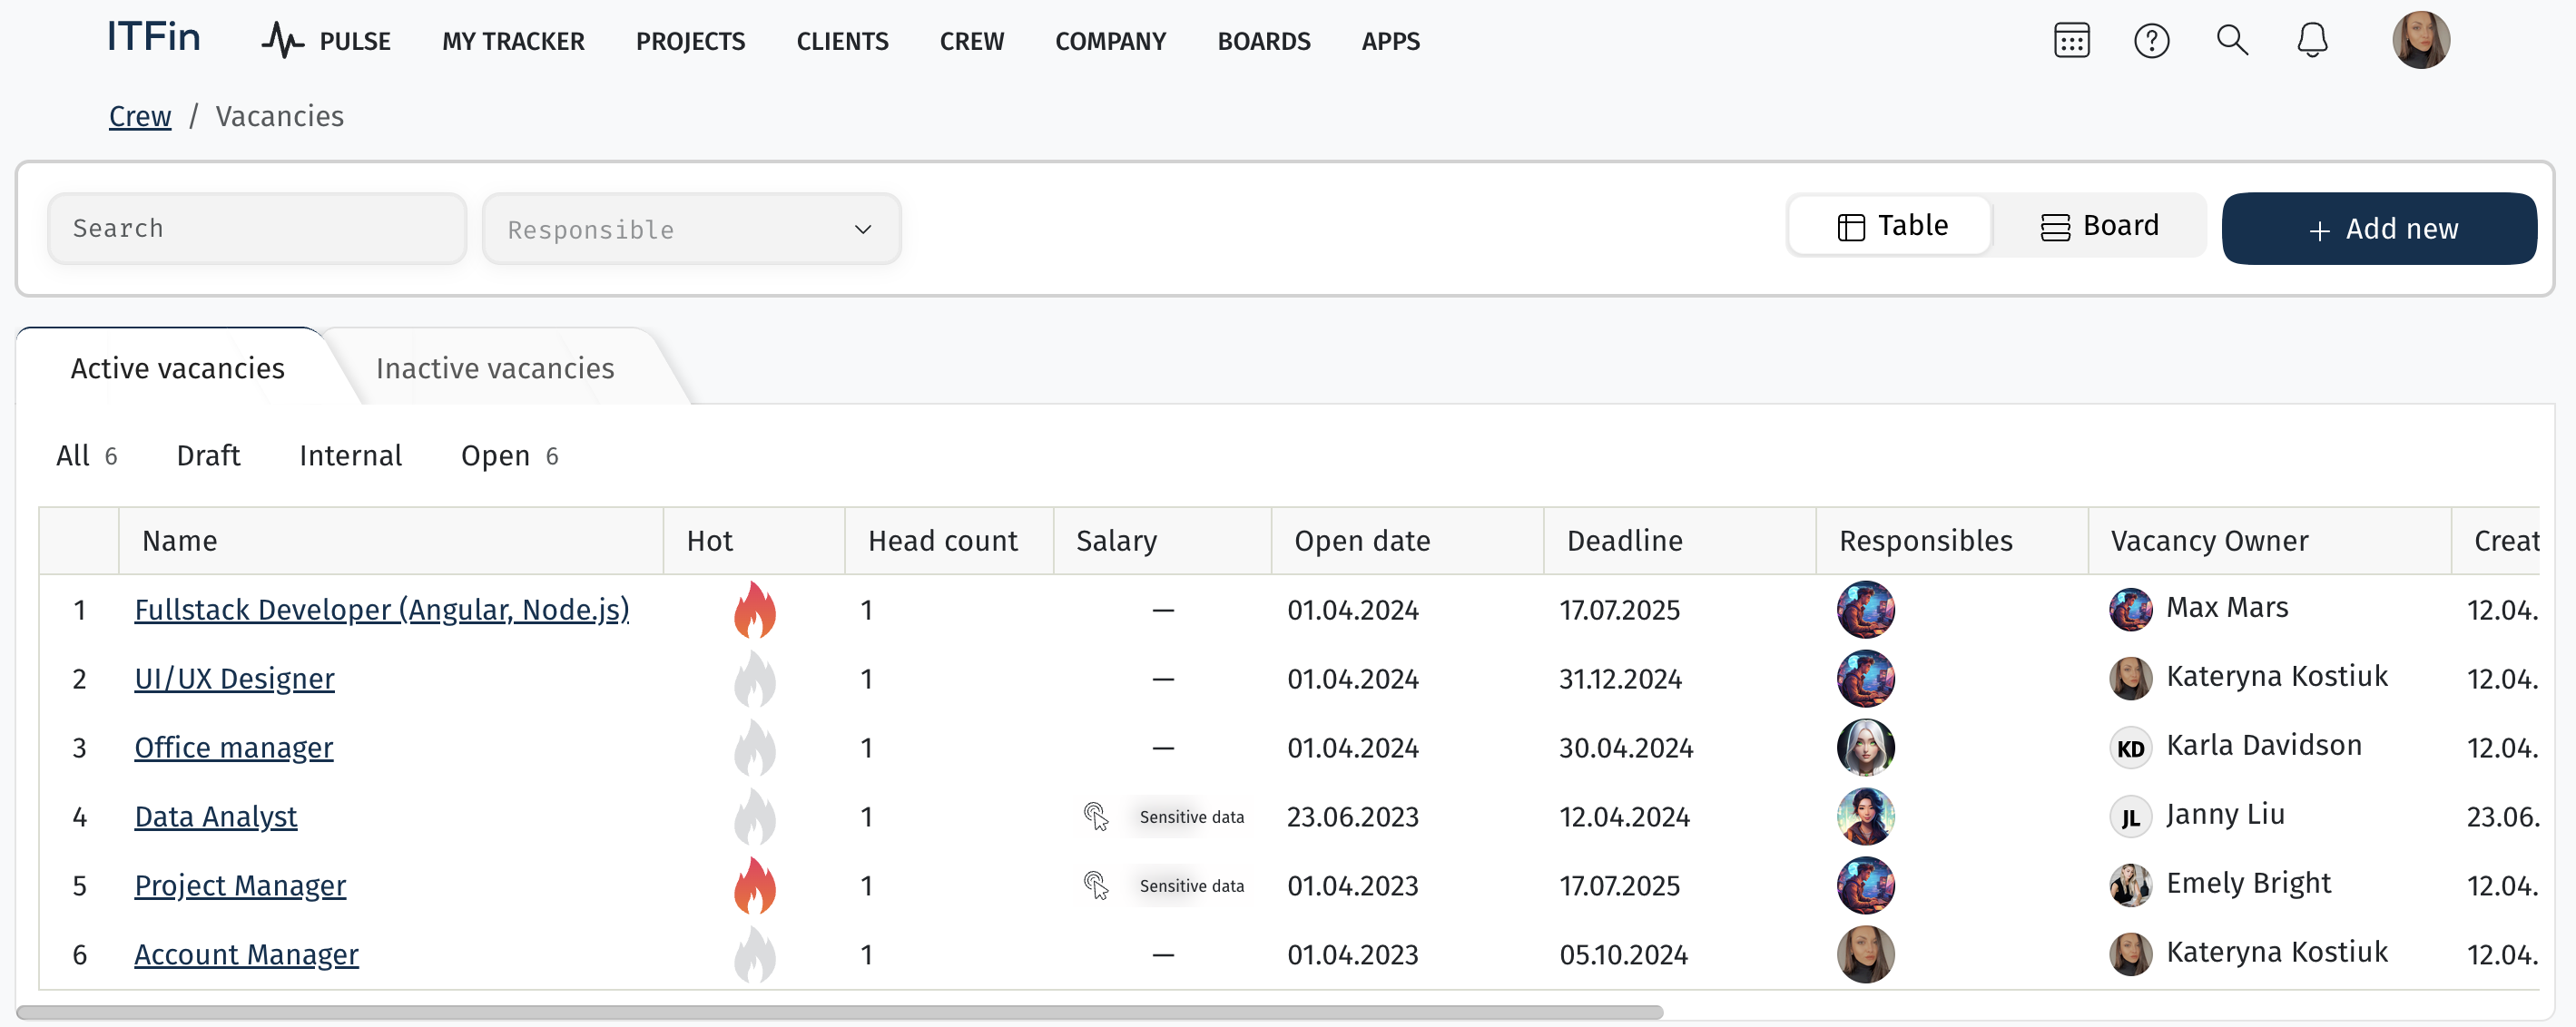
Task: Open notifications bell icon
Action: coord(2312,41)
